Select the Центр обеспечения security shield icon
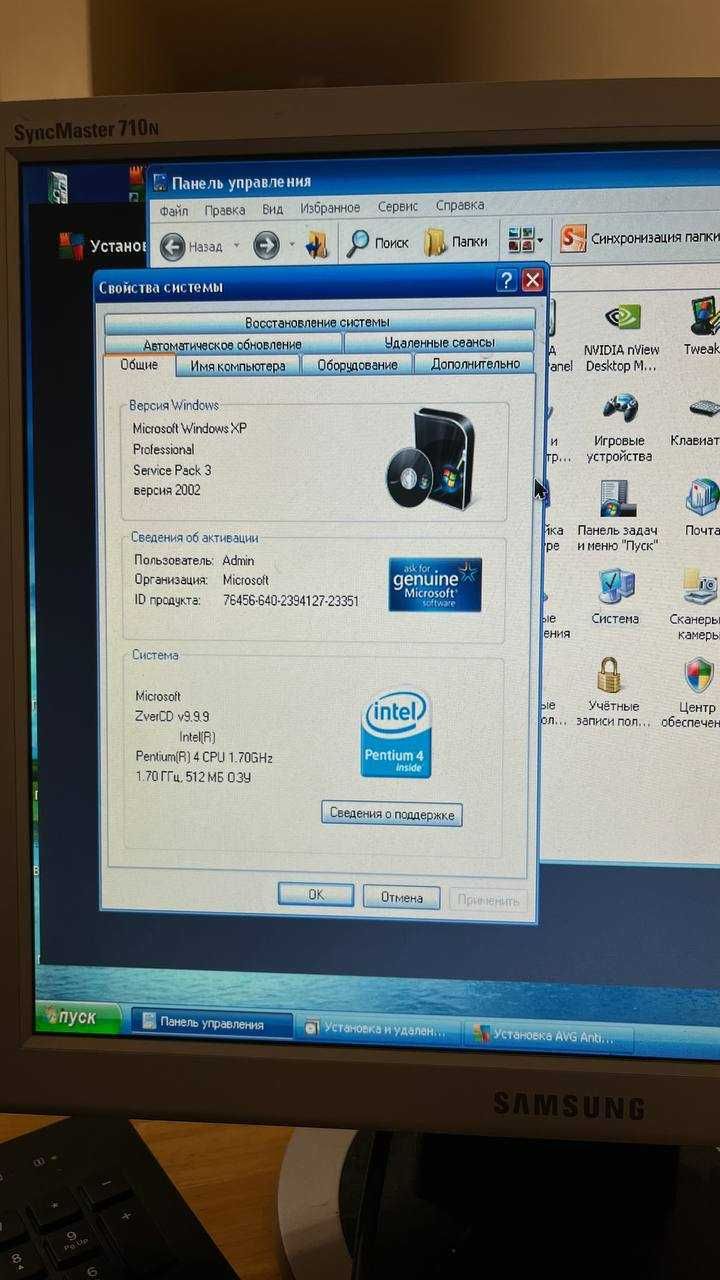This screenshot has height=1280, width=720. click(x=693, y=690)
